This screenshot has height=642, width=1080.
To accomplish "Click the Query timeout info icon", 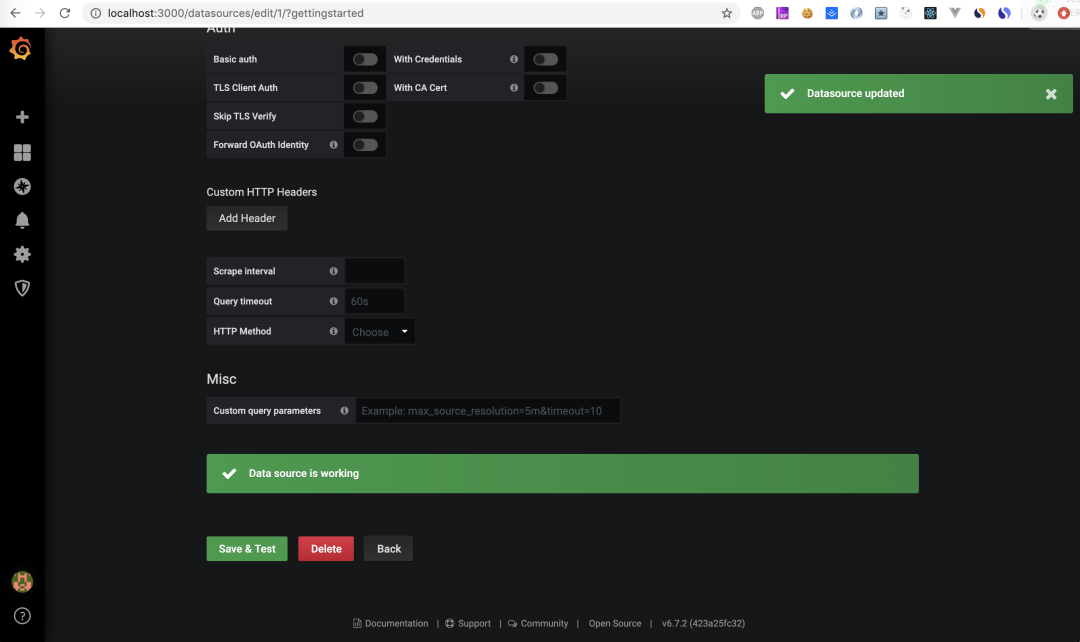I will [333, 301].
